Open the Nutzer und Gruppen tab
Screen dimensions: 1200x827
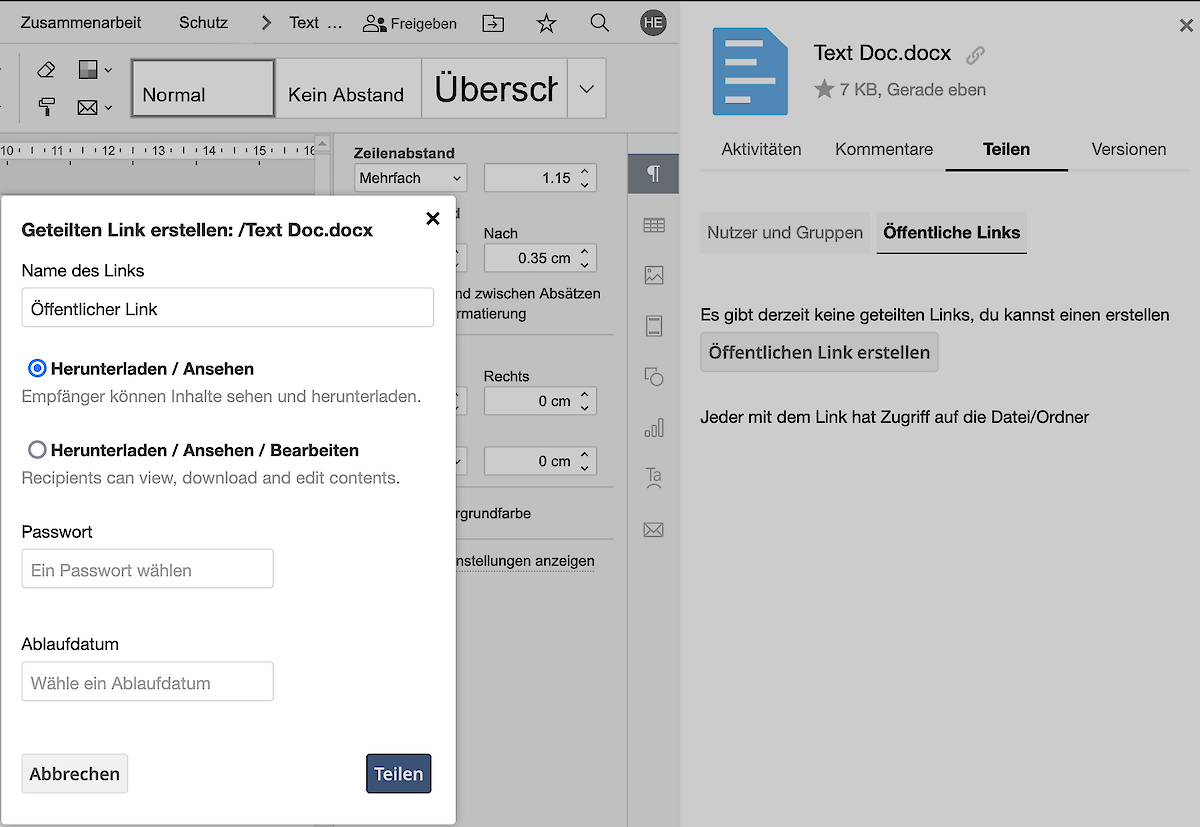tap(784, 232)
